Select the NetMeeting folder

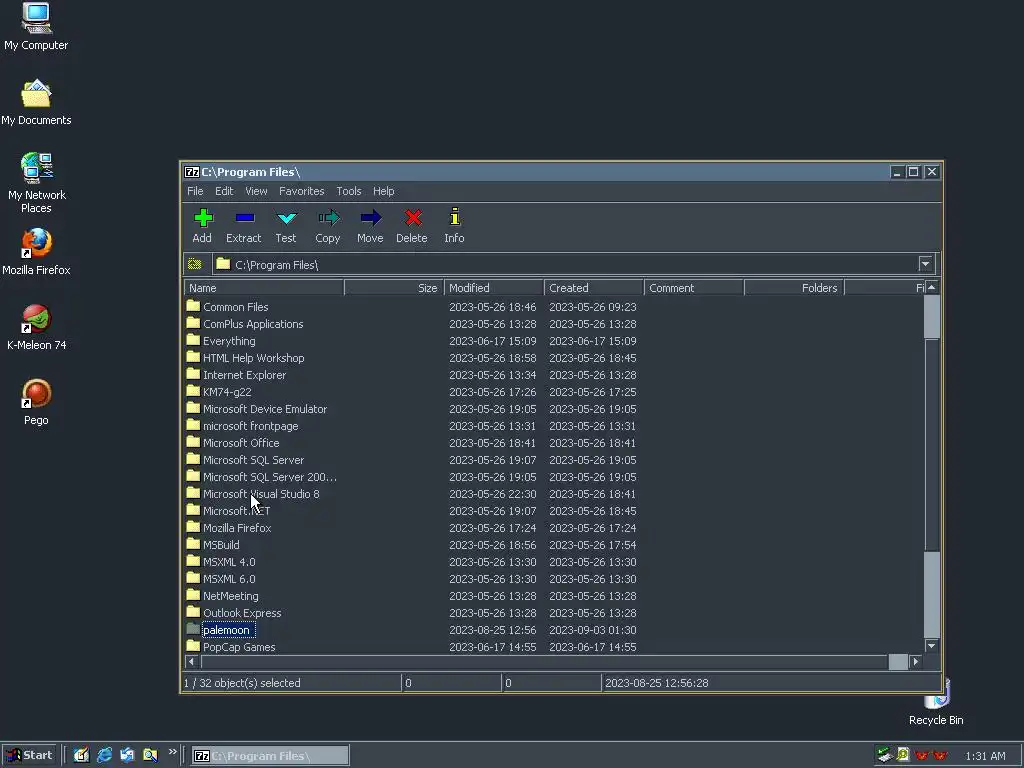(x=230, y=596)
